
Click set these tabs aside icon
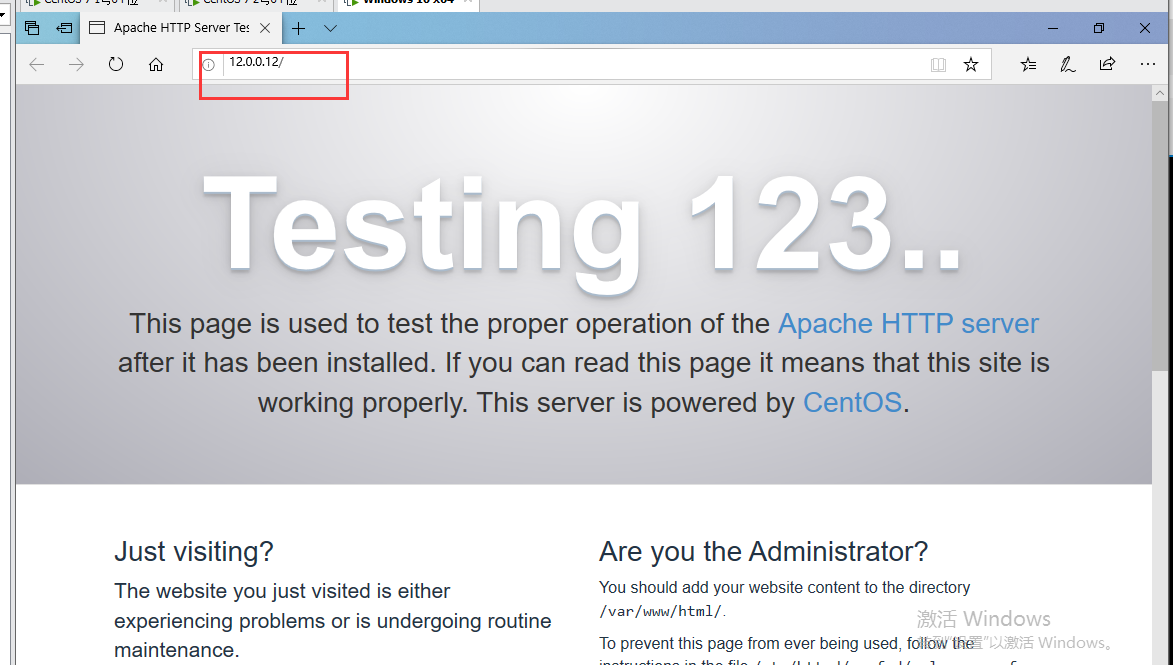pos(64,28)
